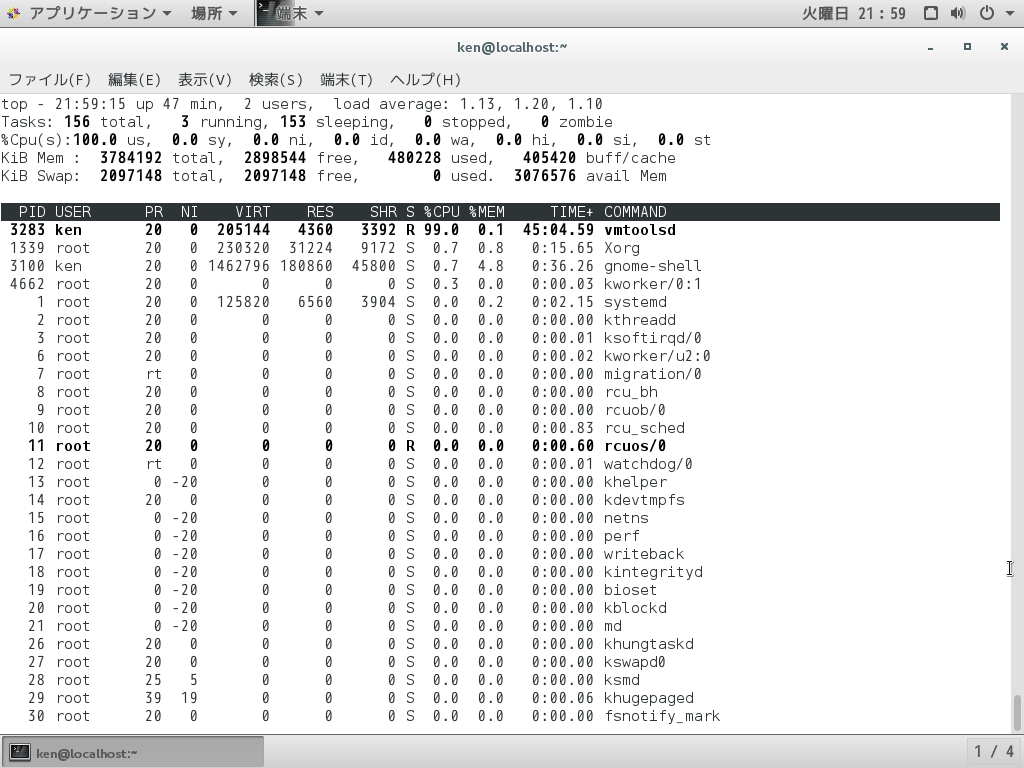Click the ksoftirqd/0 command text

click(x=652, y=338)
